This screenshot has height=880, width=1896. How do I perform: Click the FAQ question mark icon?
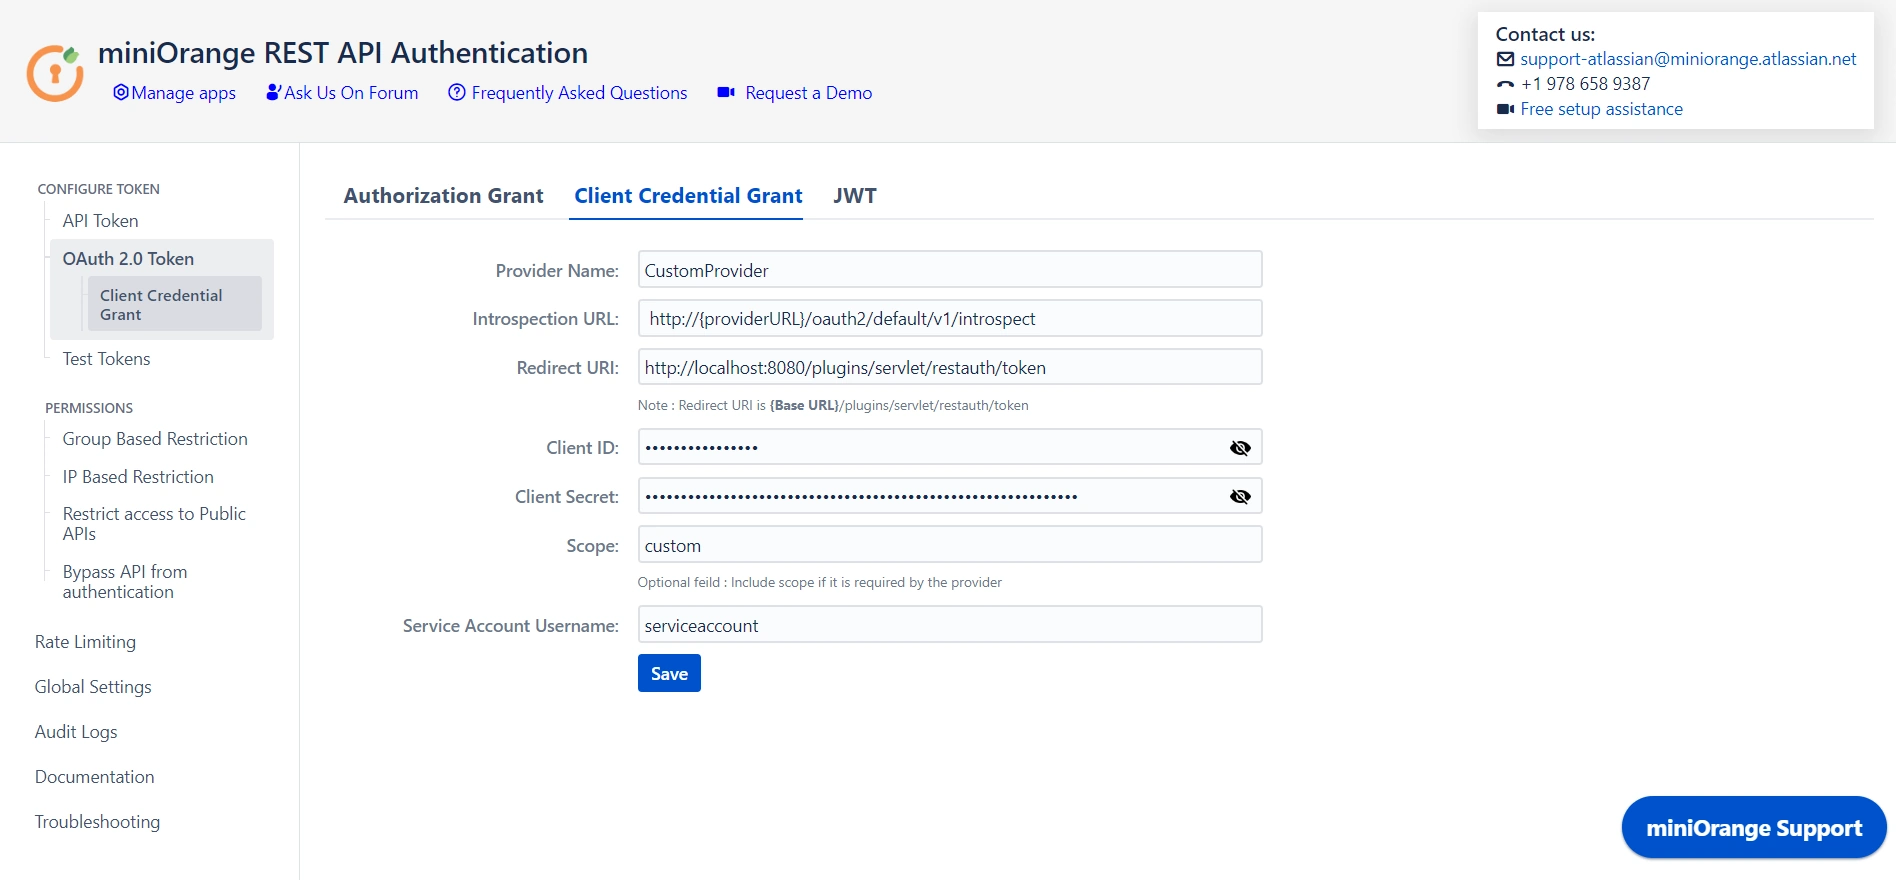coord(457,92)
